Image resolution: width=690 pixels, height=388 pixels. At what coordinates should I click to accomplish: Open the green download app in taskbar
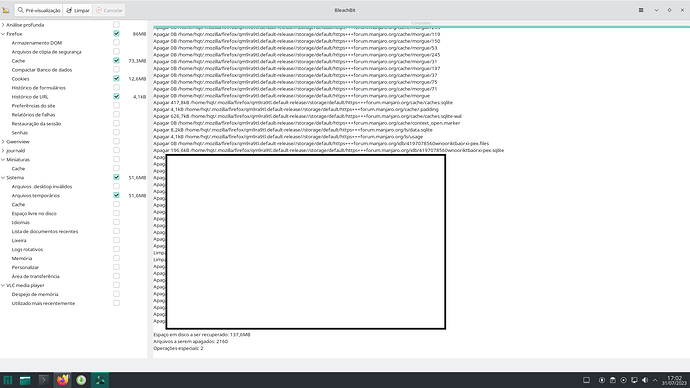tap(81, 380)
